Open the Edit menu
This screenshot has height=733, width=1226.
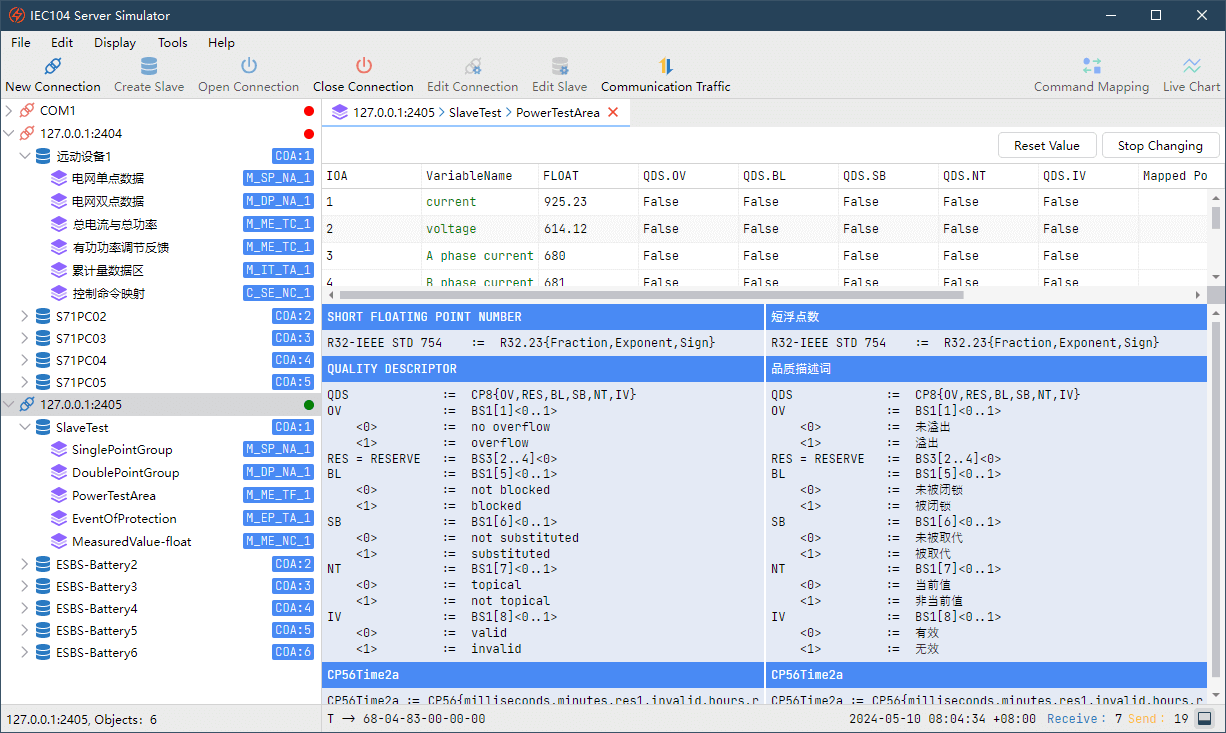(62, 43)
